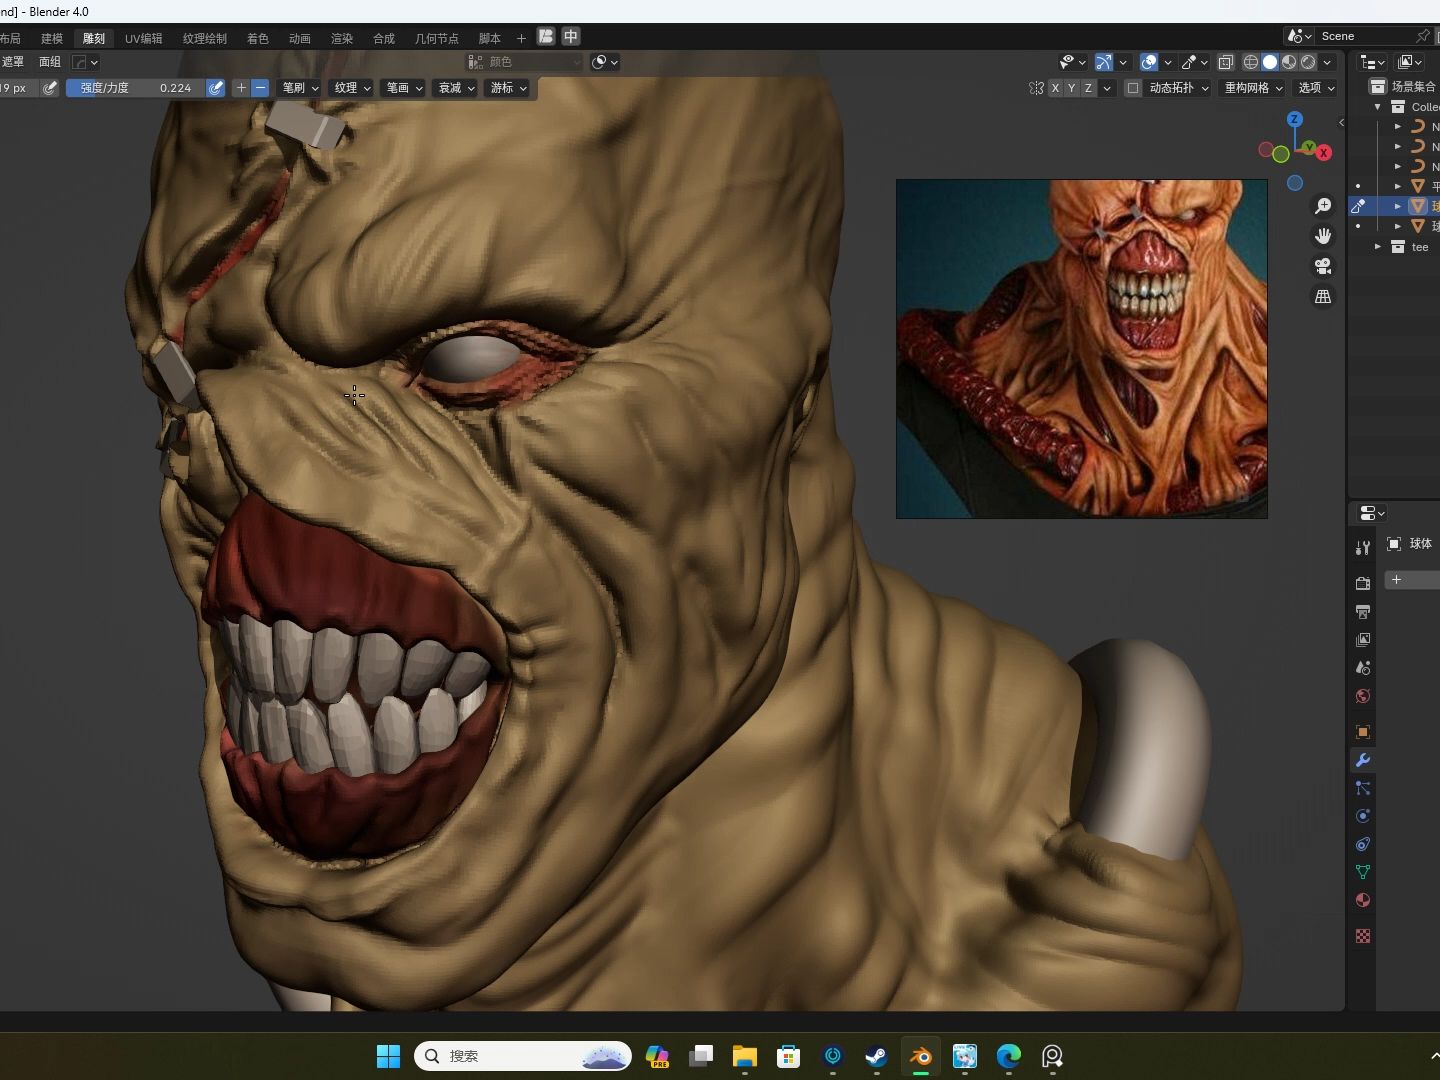Set brush direction to Add (plus)
1440x1080 pixels.
241,88
